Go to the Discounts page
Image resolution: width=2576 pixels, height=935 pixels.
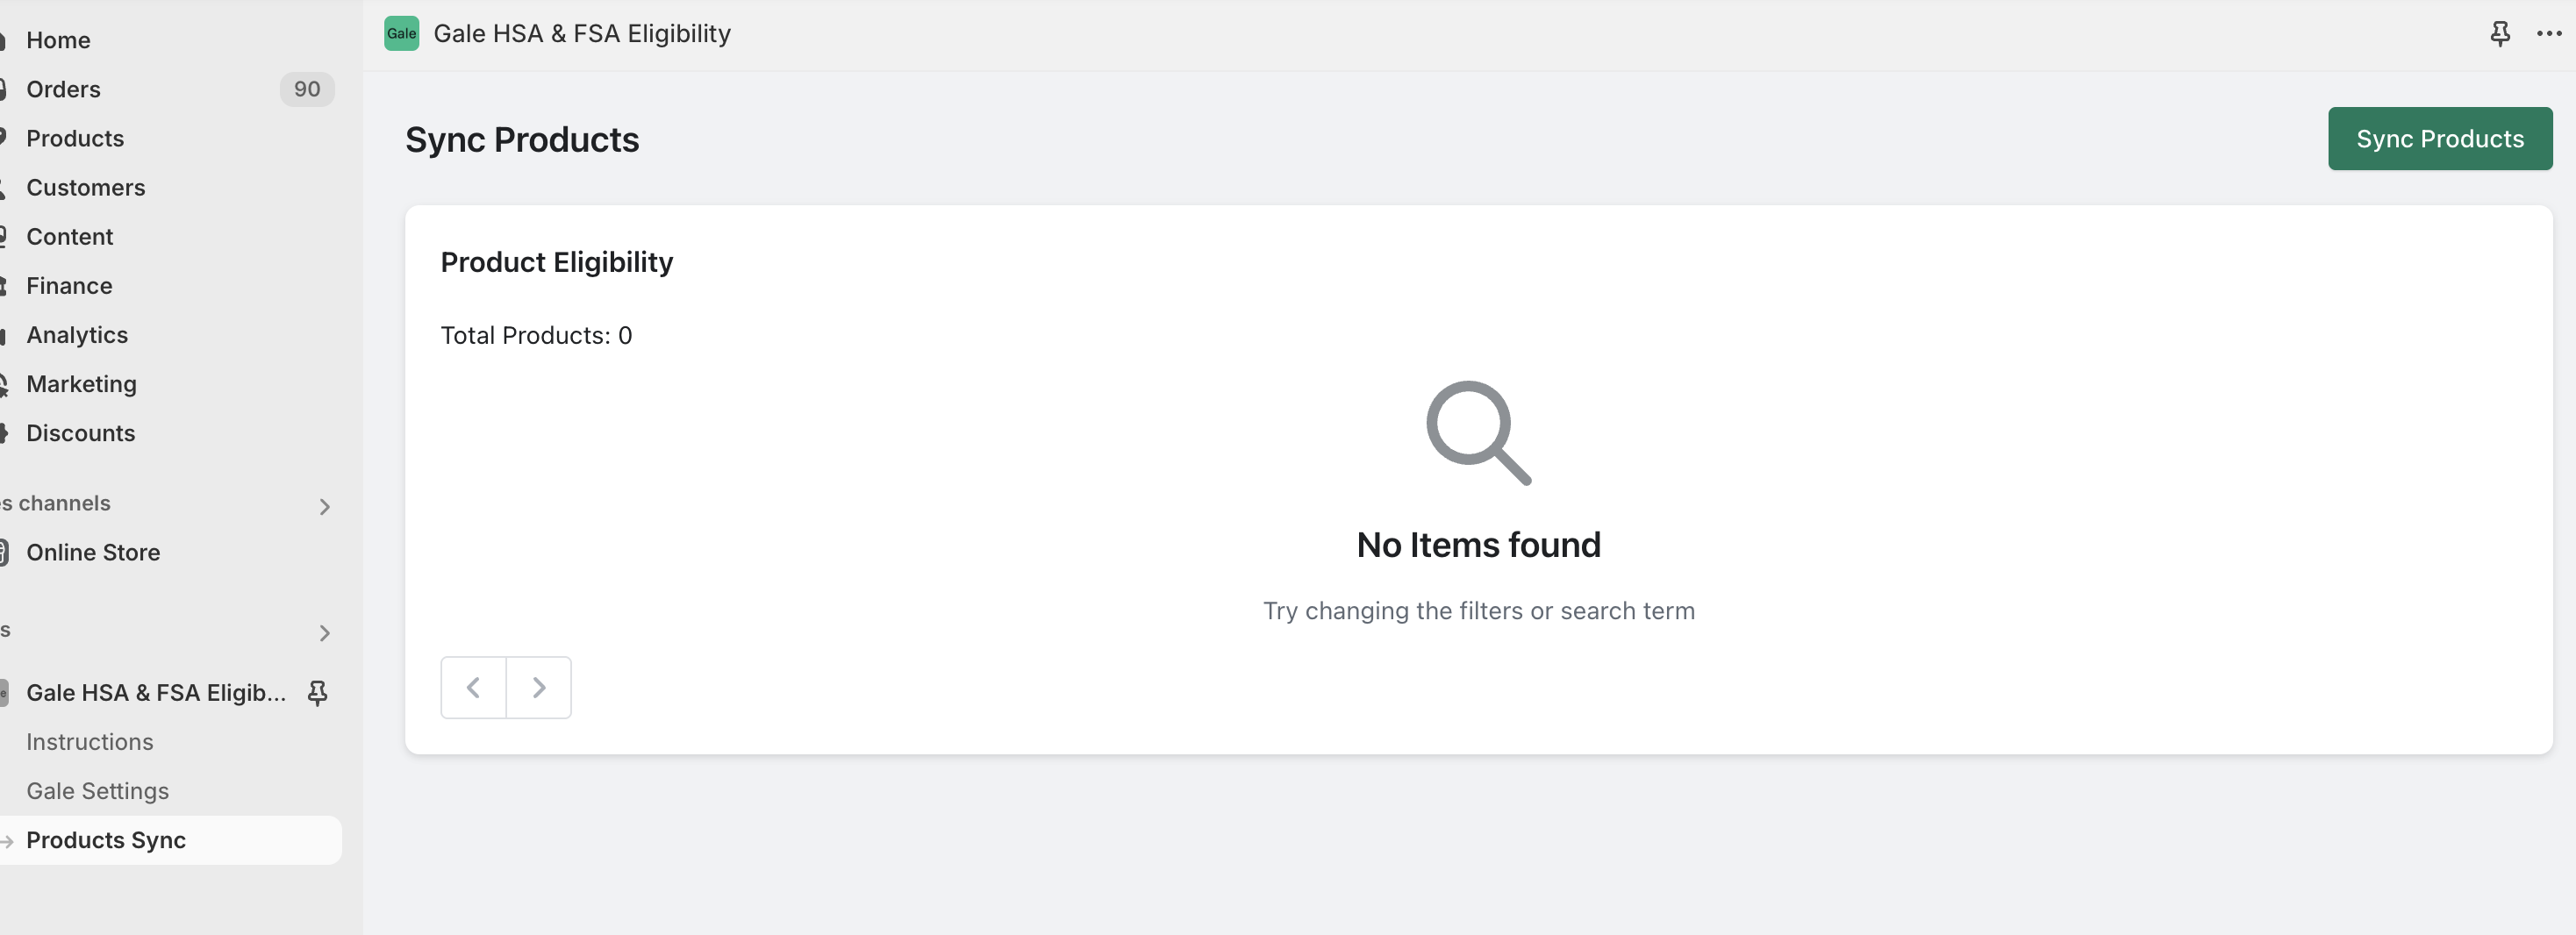coord(80,432)
